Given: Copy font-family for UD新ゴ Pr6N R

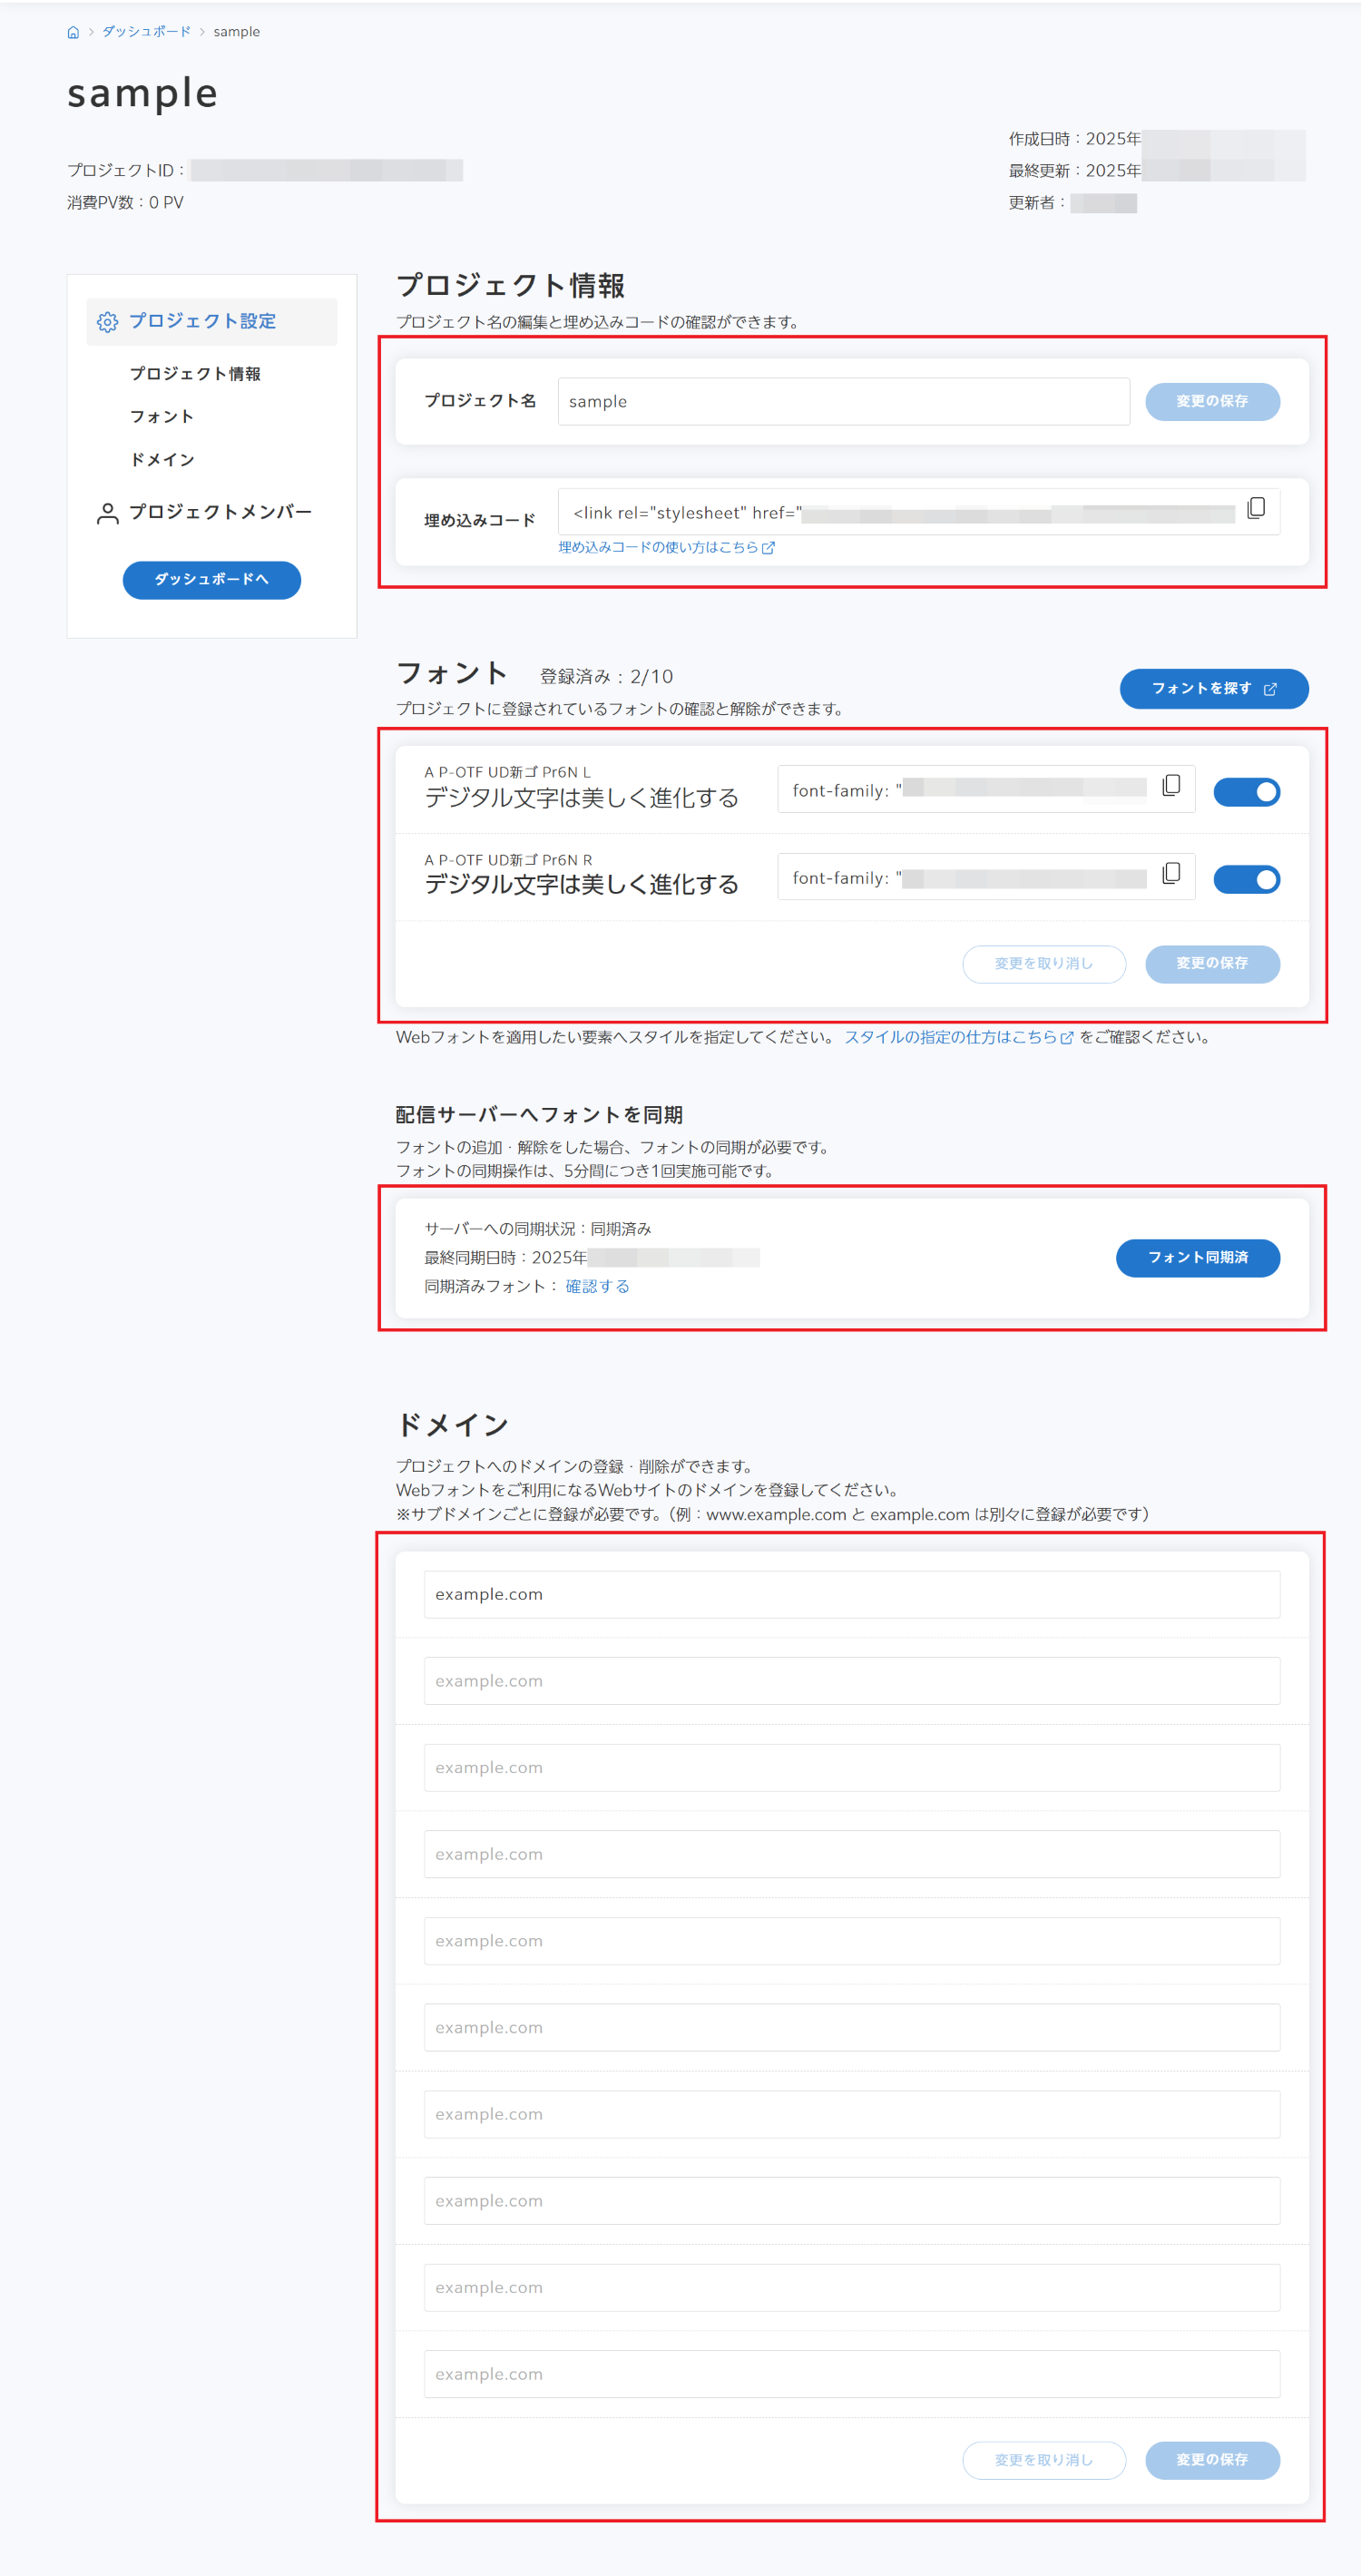Looking at the screenshot, I should click(1171, 874).
